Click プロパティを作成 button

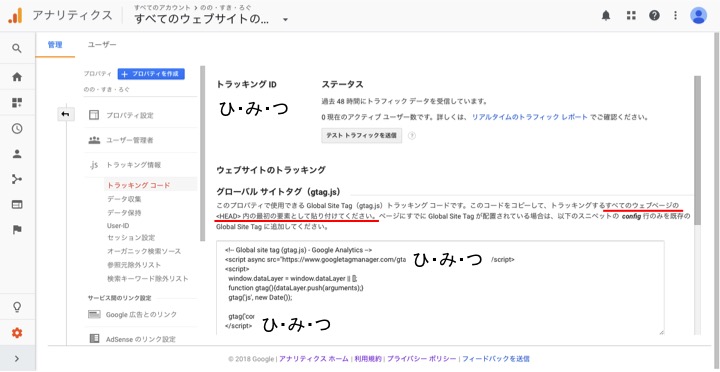151,74
